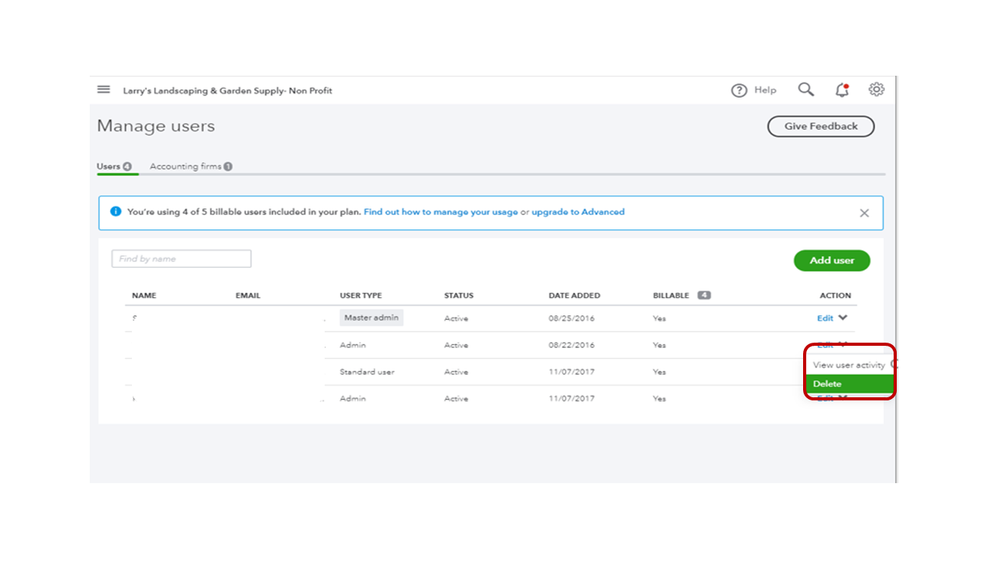
Task: Choose View user activity menu option
Action: pos(848,365)
